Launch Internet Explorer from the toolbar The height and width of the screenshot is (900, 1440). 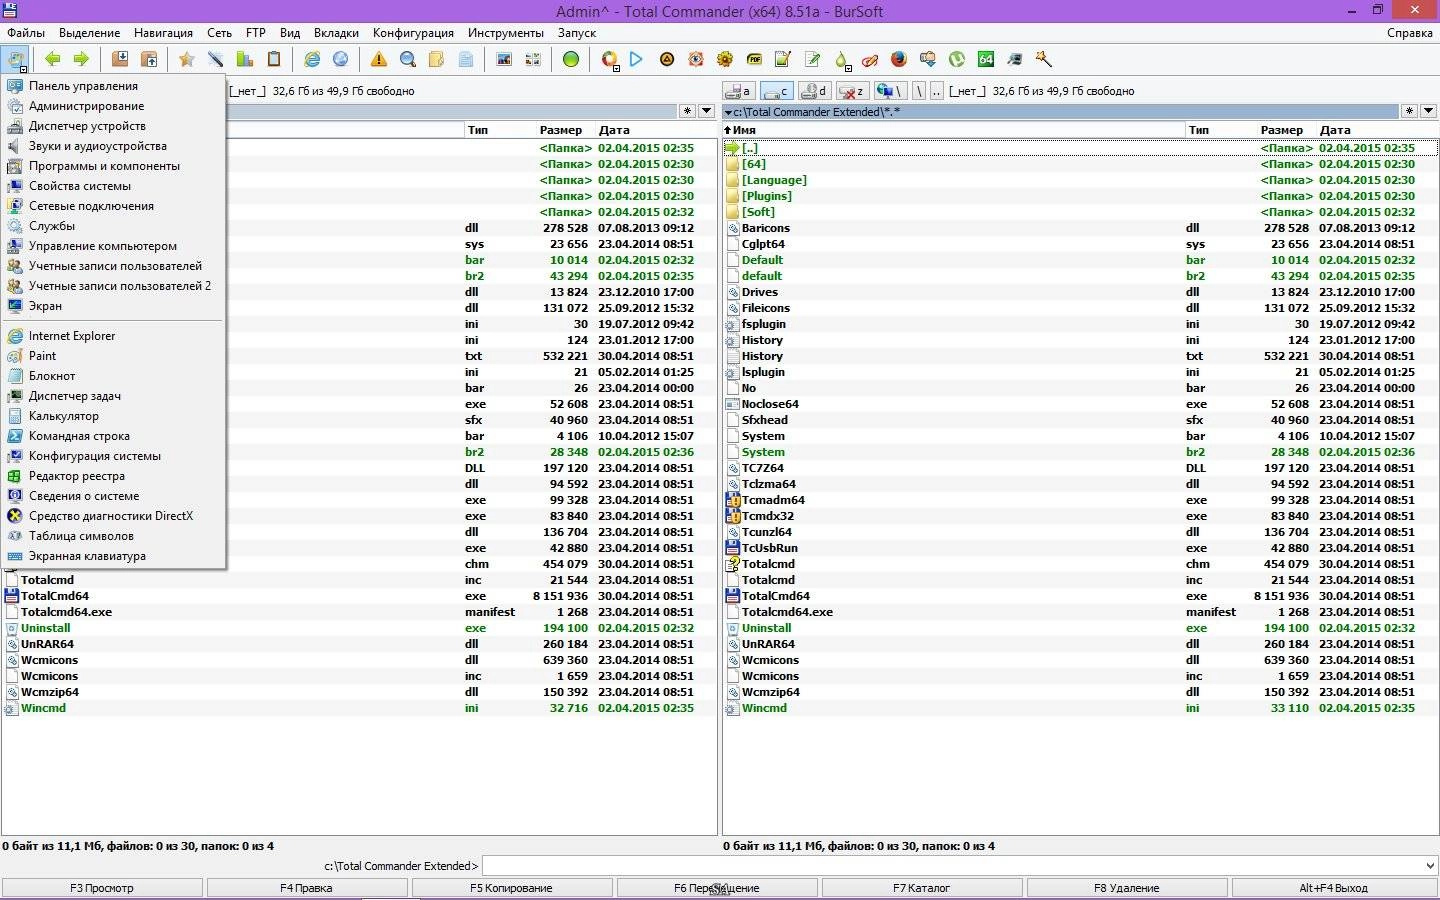click(312, 60)
